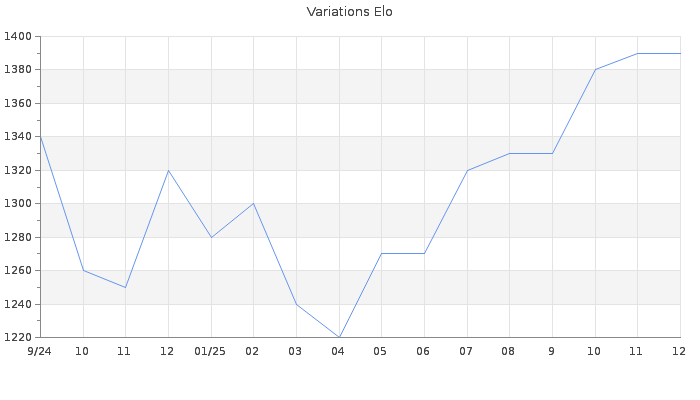Viewport: 700px width, 400px height.
Task: Select the 04 month label on x-axis
Action: [x=338, y=352]
